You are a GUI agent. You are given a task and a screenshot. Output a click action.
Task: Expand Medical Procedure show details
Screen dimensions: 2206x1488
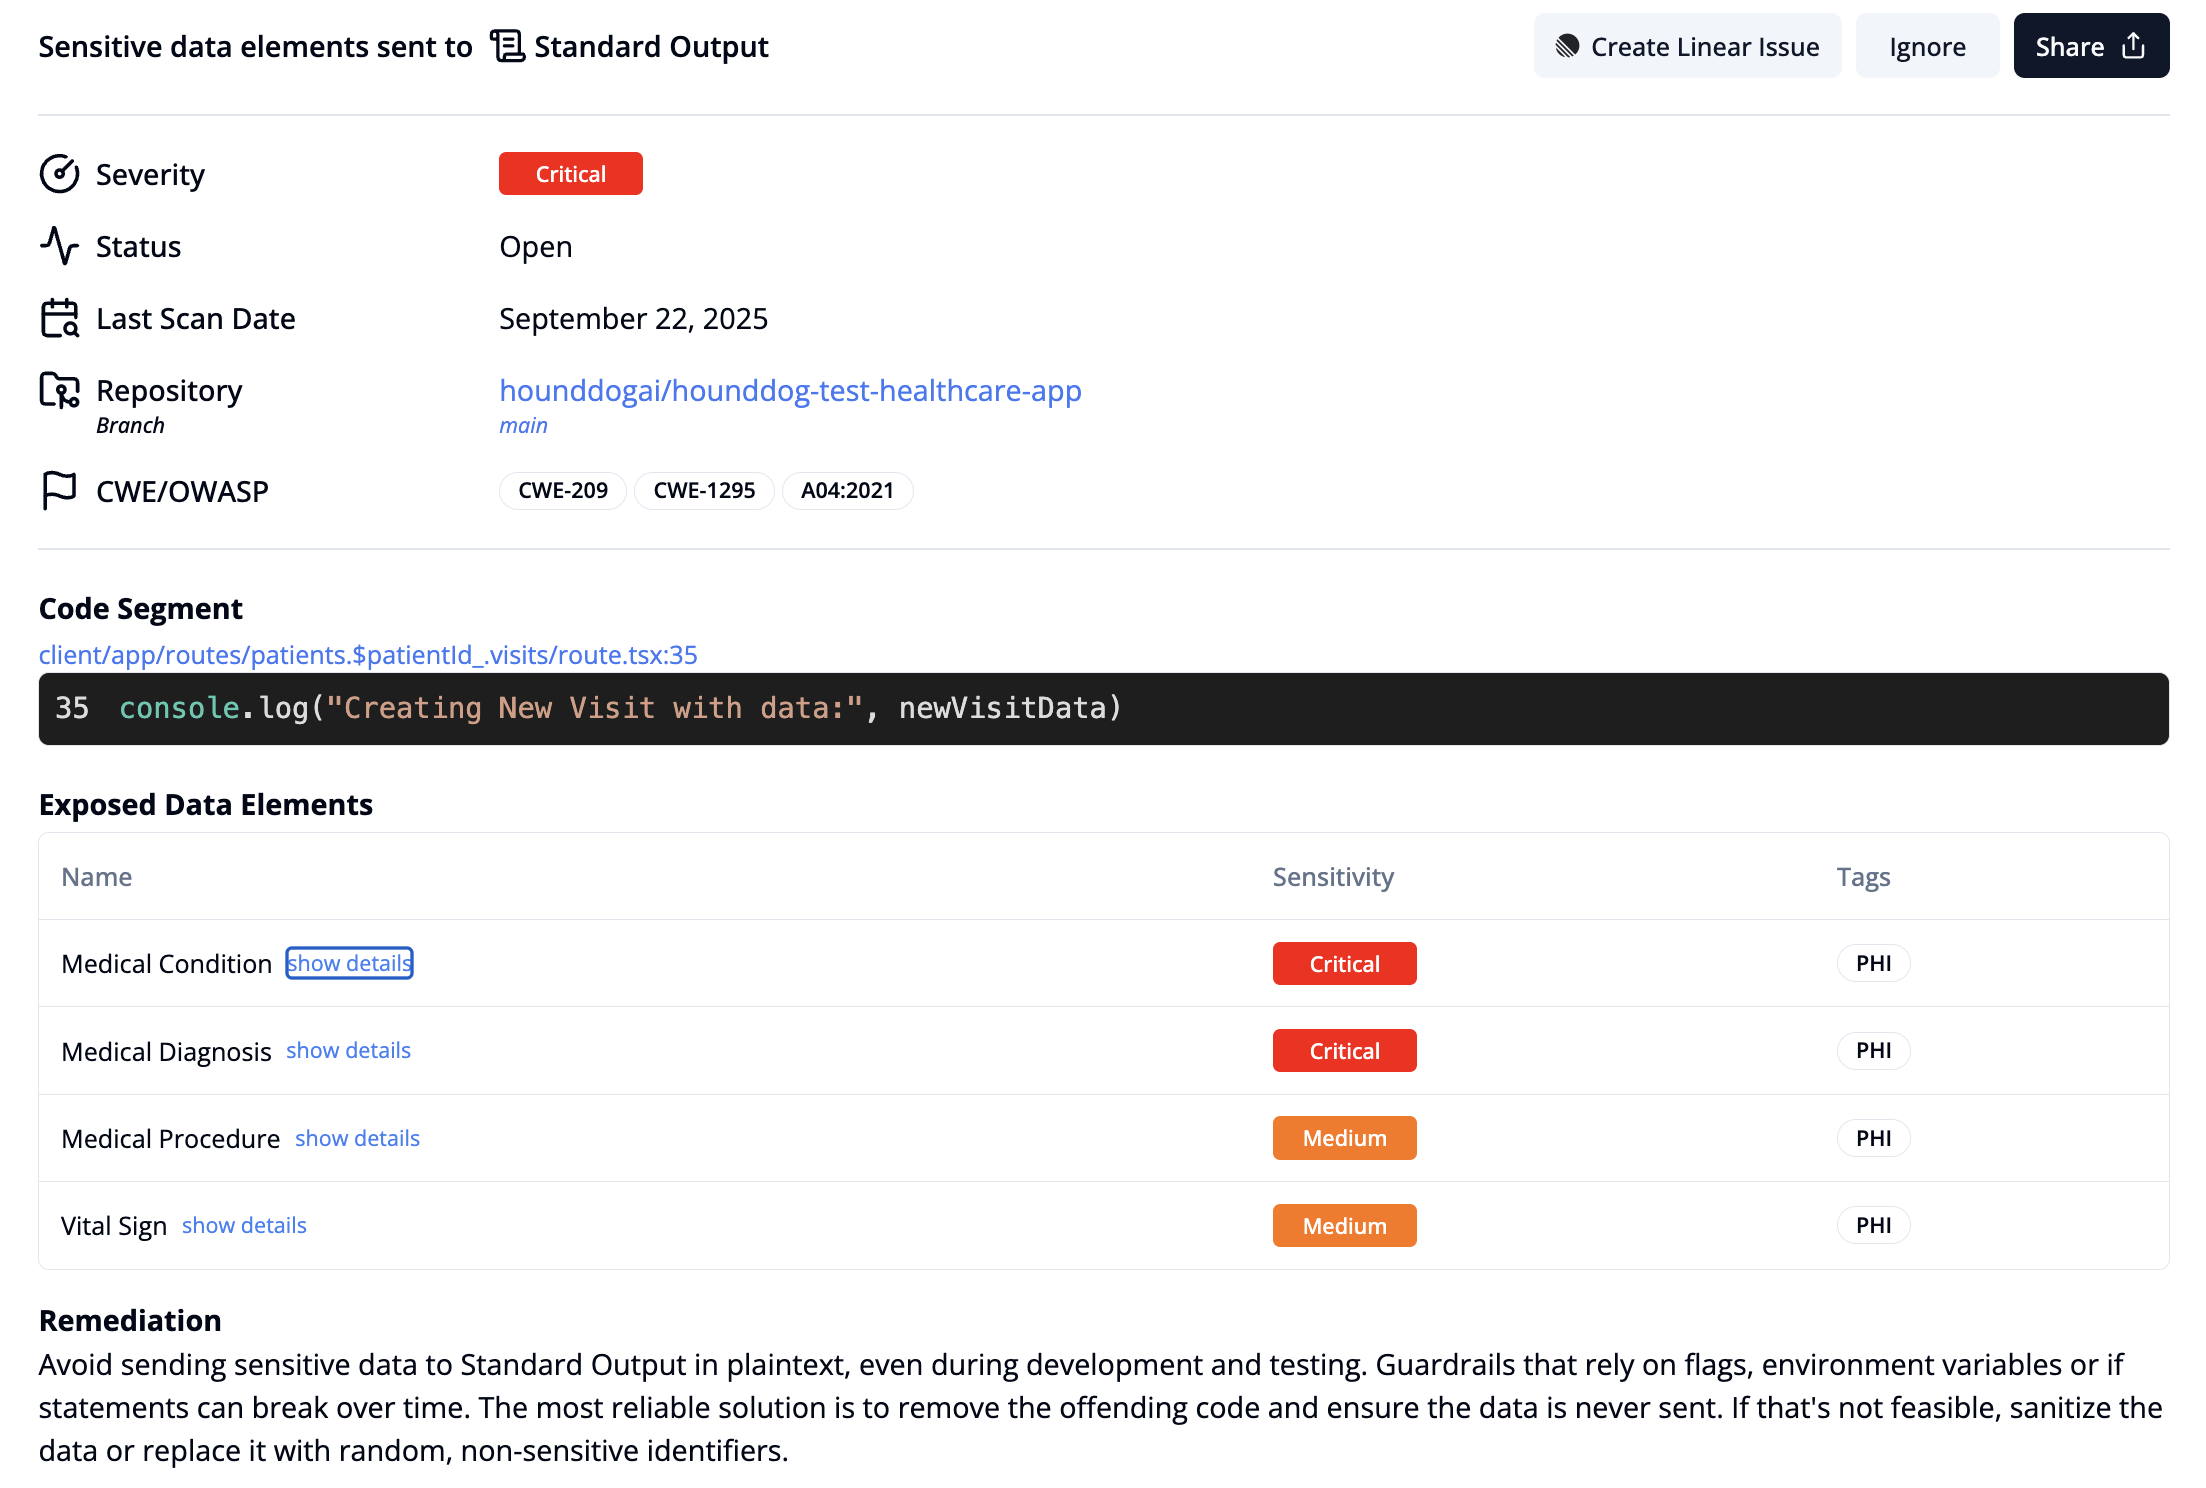pos(357,1138)
